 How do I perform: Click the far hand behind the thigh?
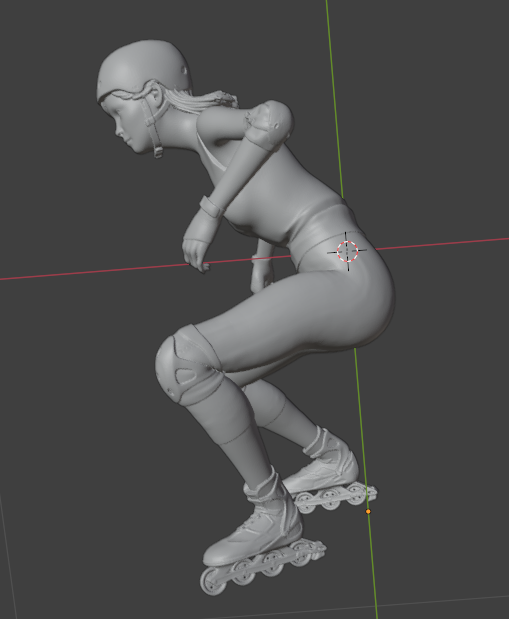(262, 272)
